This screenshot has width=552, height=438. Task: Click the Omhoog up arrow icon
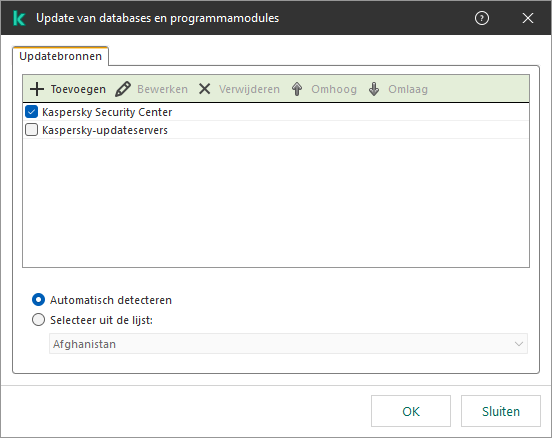(297, 89)
